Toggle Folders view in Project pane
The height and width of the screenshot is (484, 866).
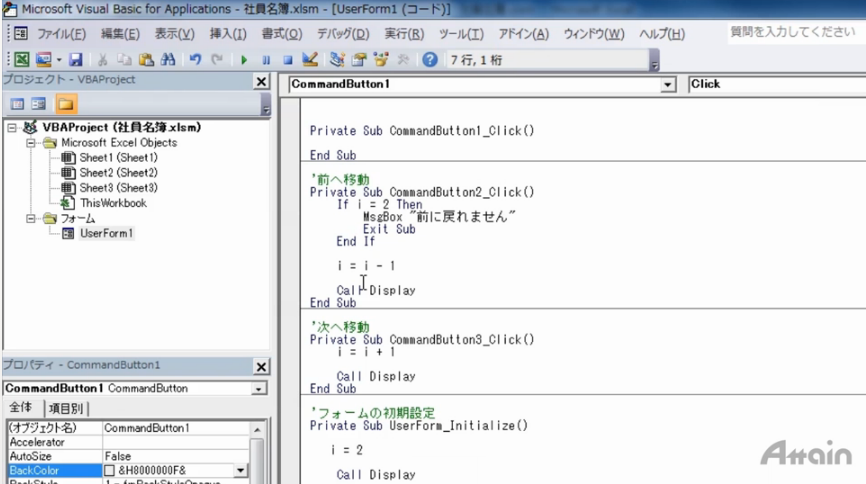[x=65, y=104]
